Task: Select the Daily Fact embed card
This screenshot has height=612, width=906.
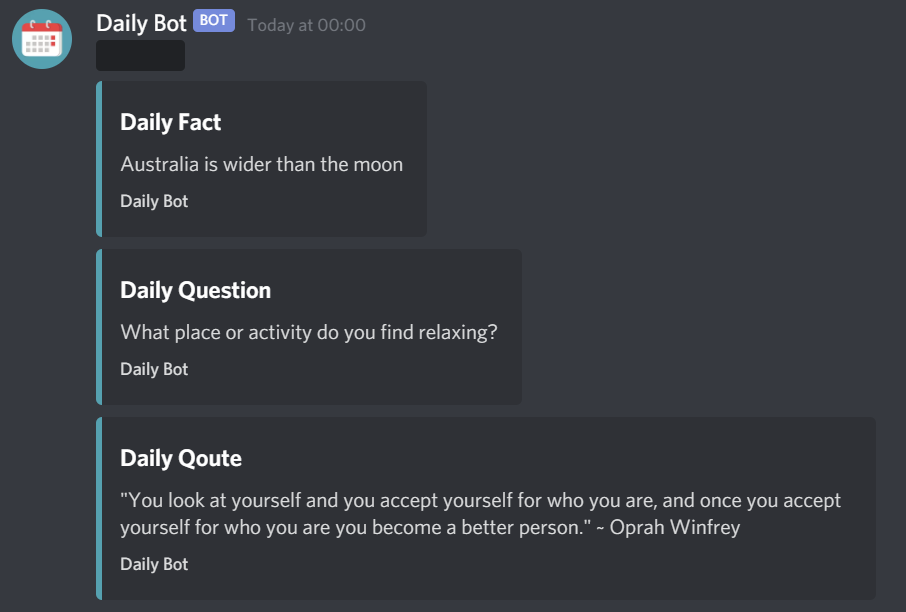Action: [x=260, y=159]
